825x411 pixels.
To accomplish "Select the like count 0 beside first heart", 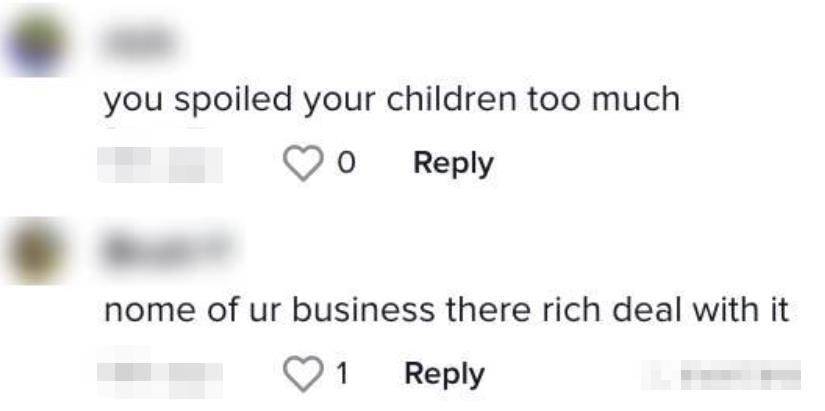I will pos(346,164).
